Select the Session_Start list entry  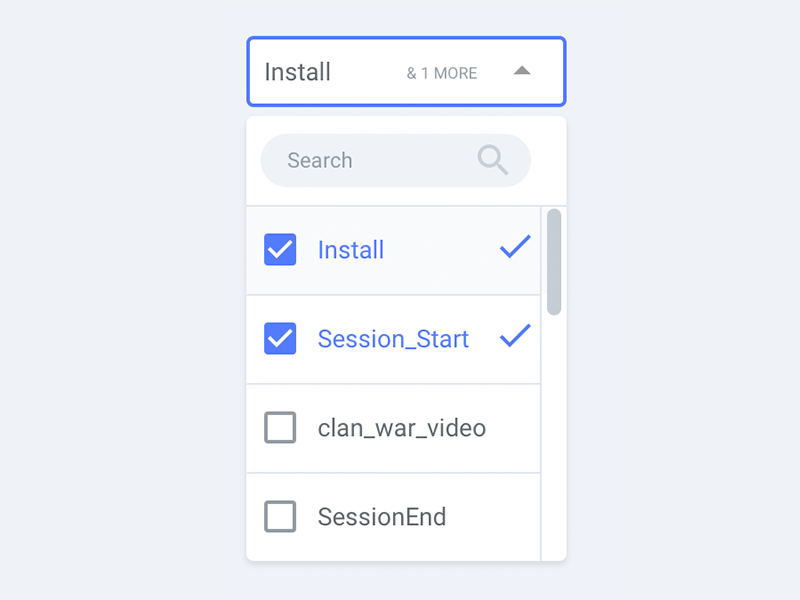[392, 339]
